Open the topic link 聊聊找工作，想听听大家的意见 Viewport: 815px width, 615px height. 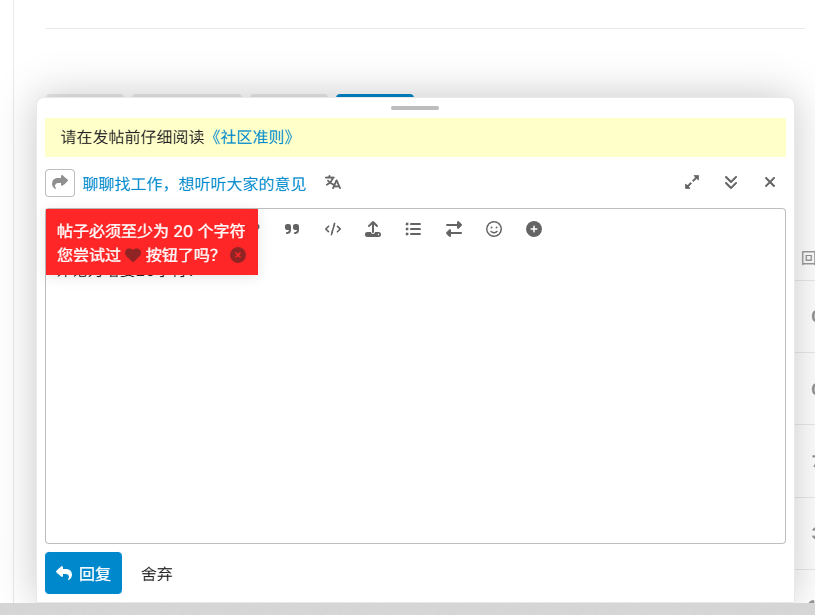click(194, 184)
